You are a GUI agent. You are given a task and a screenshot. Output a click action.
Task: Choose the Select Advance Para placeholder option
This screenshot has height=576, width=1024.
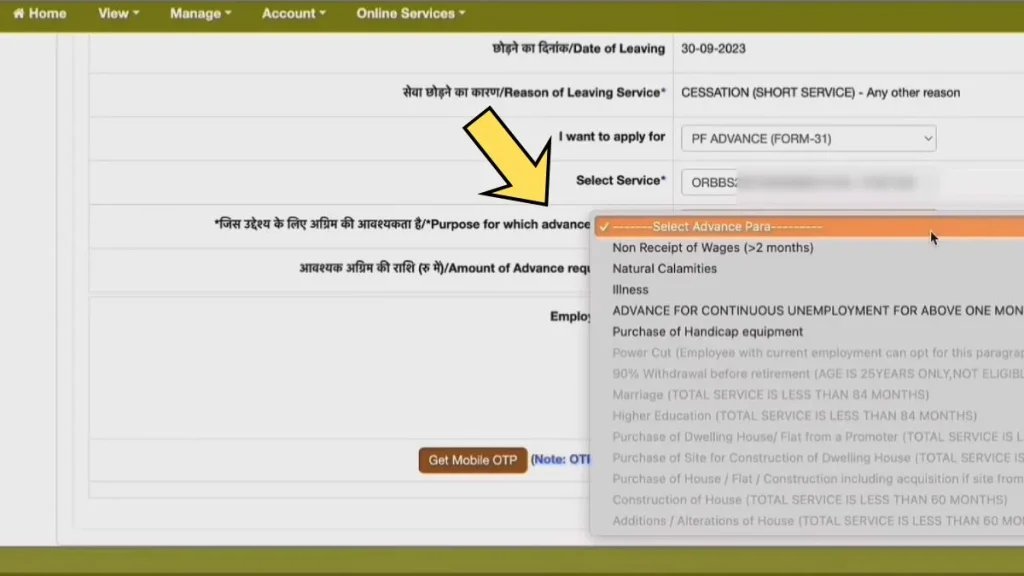click(x=717, y=226)
